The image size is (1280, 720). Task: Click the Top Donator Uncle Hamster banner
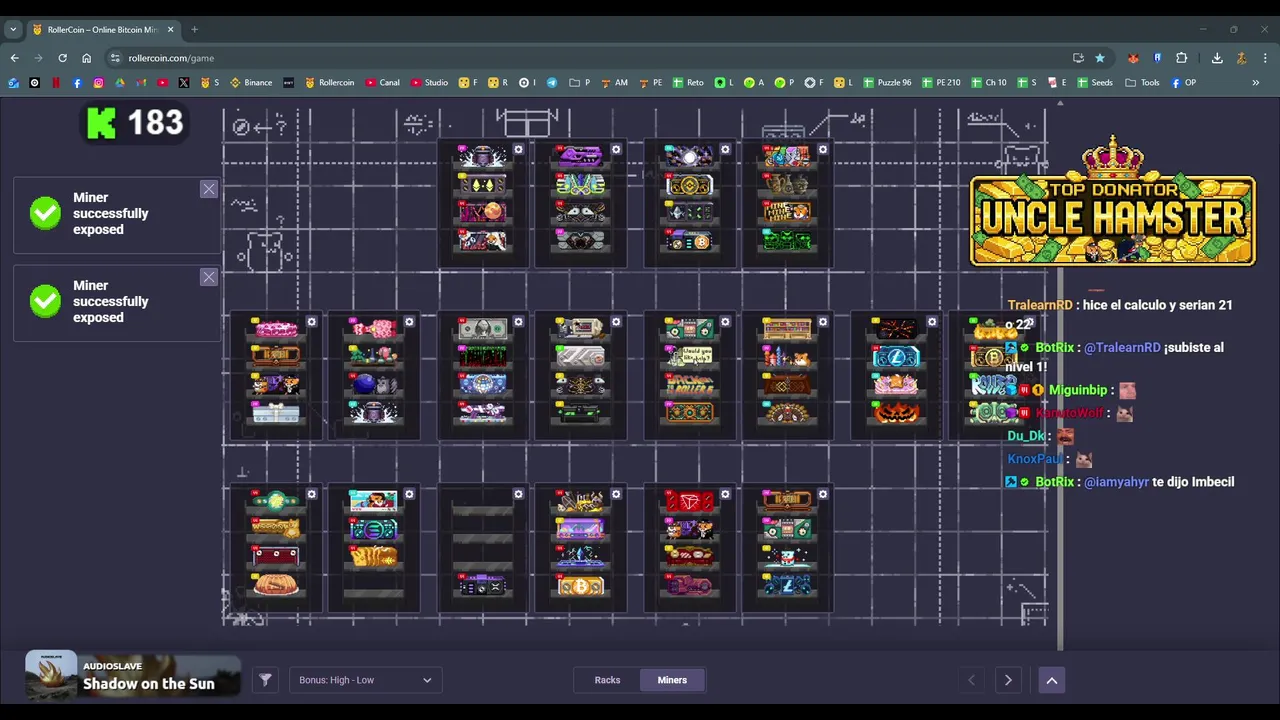point(1113,204)
